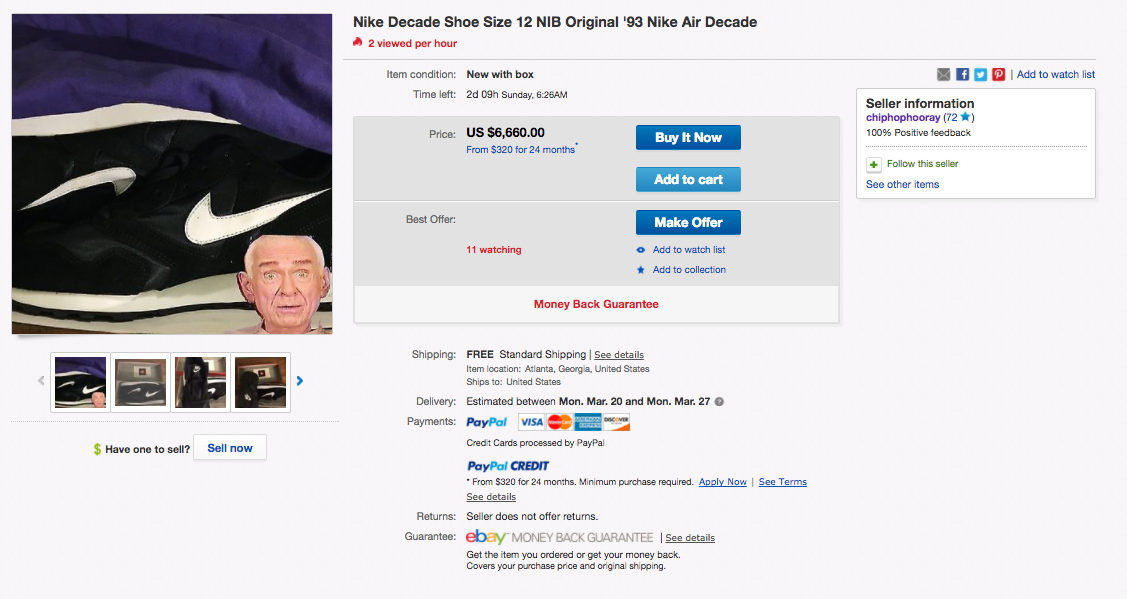The image size is (1127, 599).
Task: Open shipping See details link
Action: [x=619, y=355]
